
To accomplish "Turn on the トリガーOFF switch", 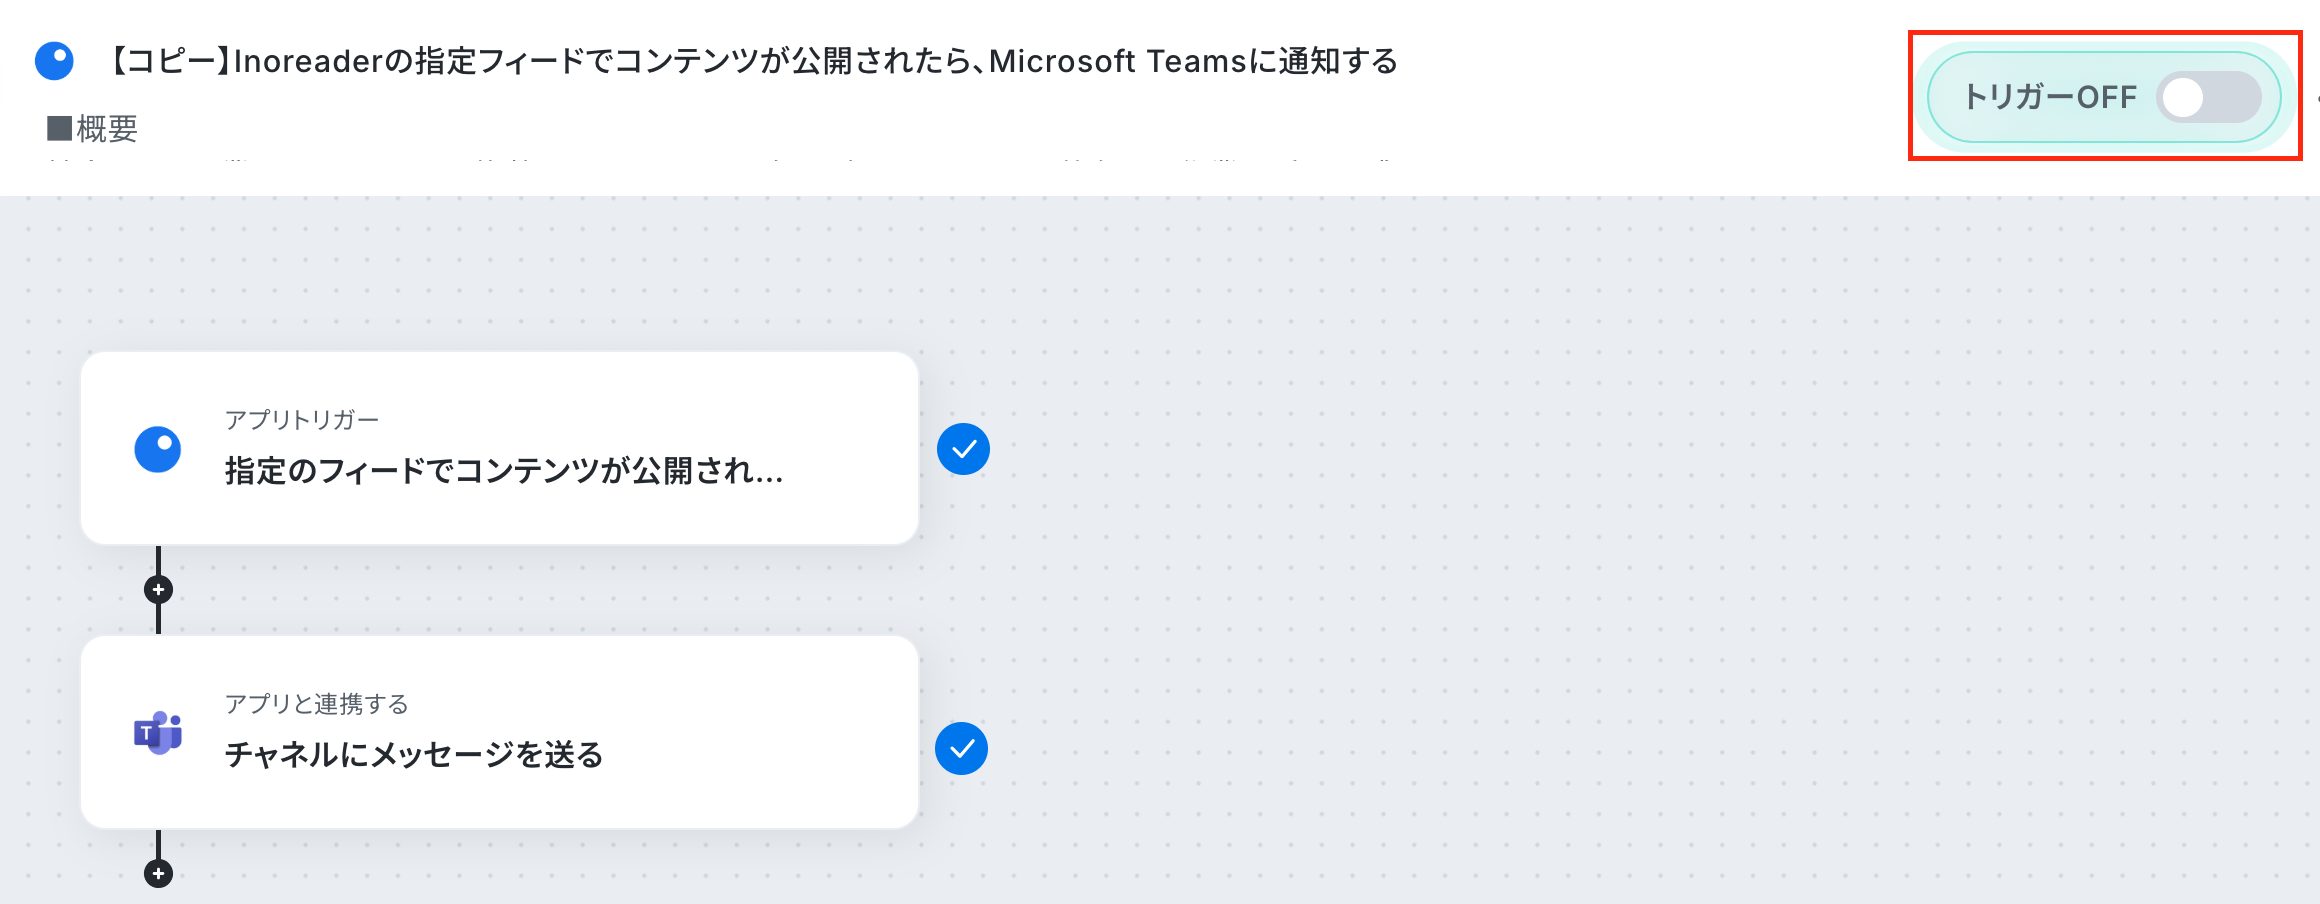I will [x=2208, y=97].
